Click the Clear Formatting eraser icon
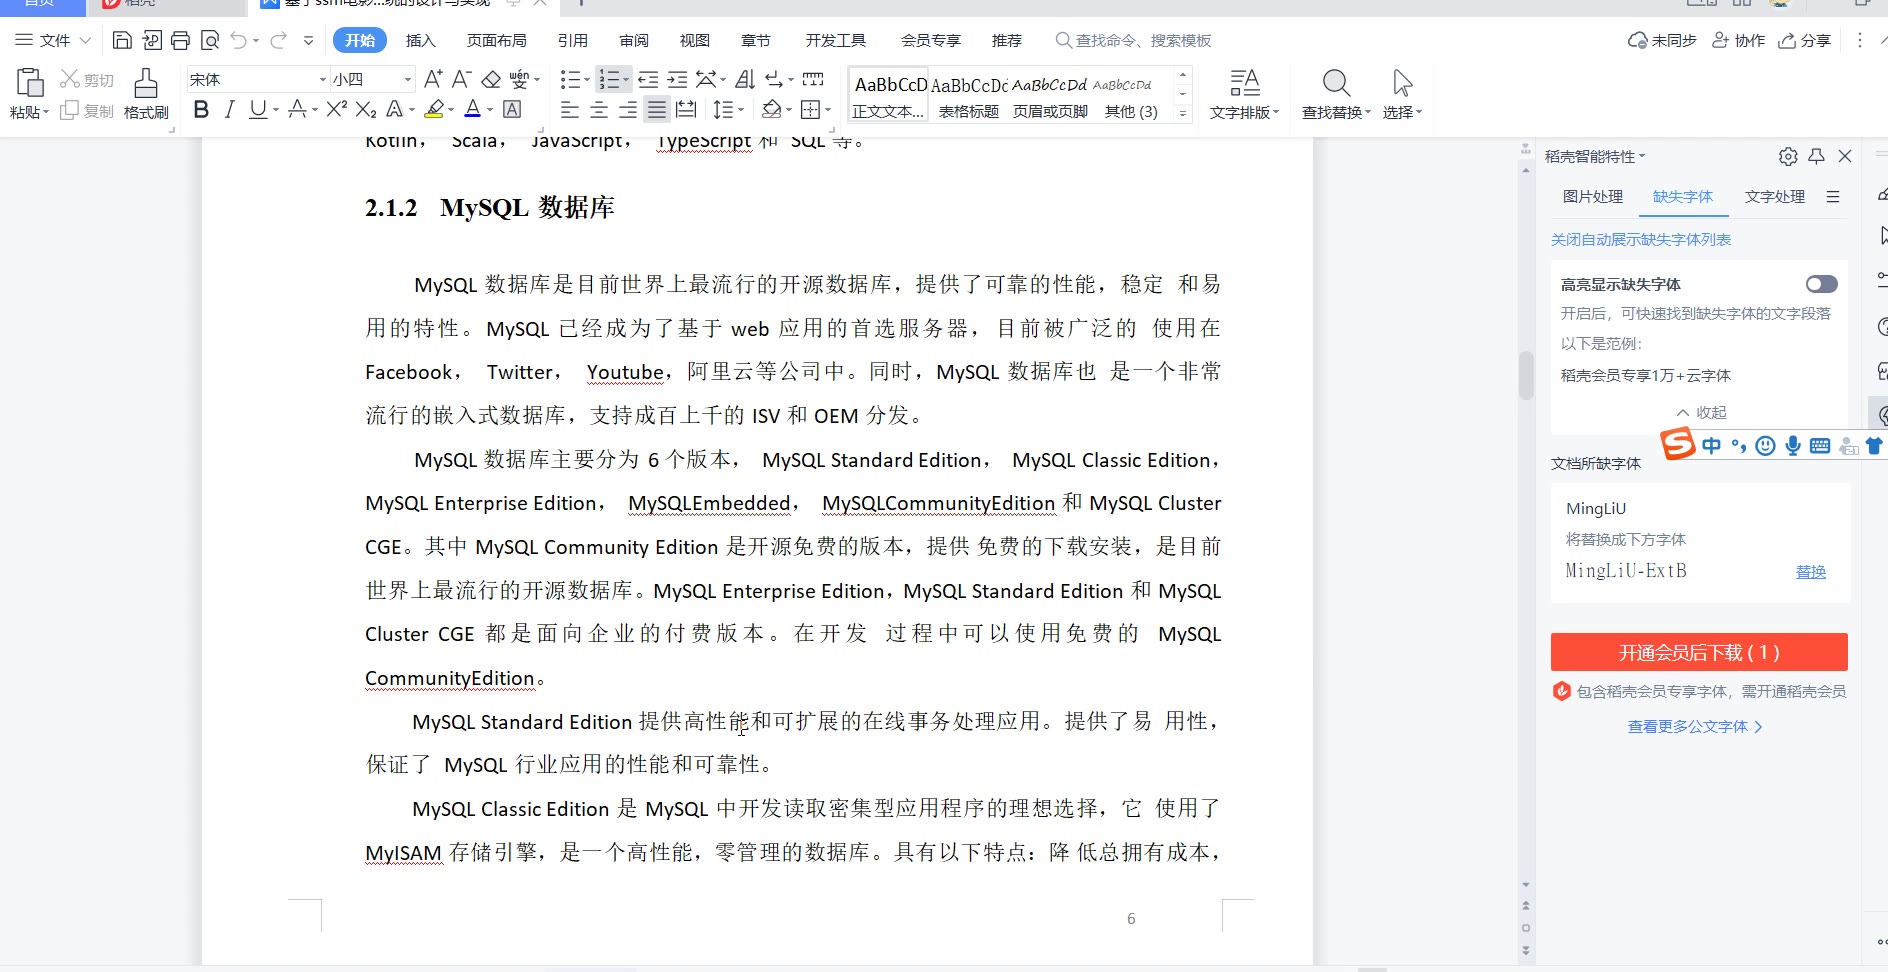 tap(491, 79)
